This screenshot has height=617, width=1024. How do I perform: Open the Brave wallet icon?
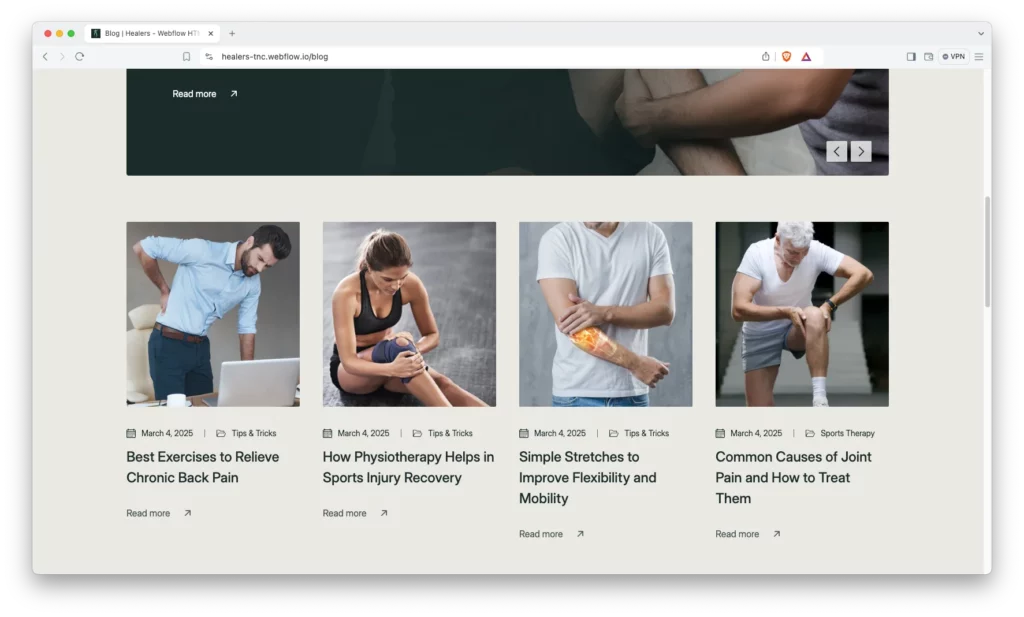928,57
